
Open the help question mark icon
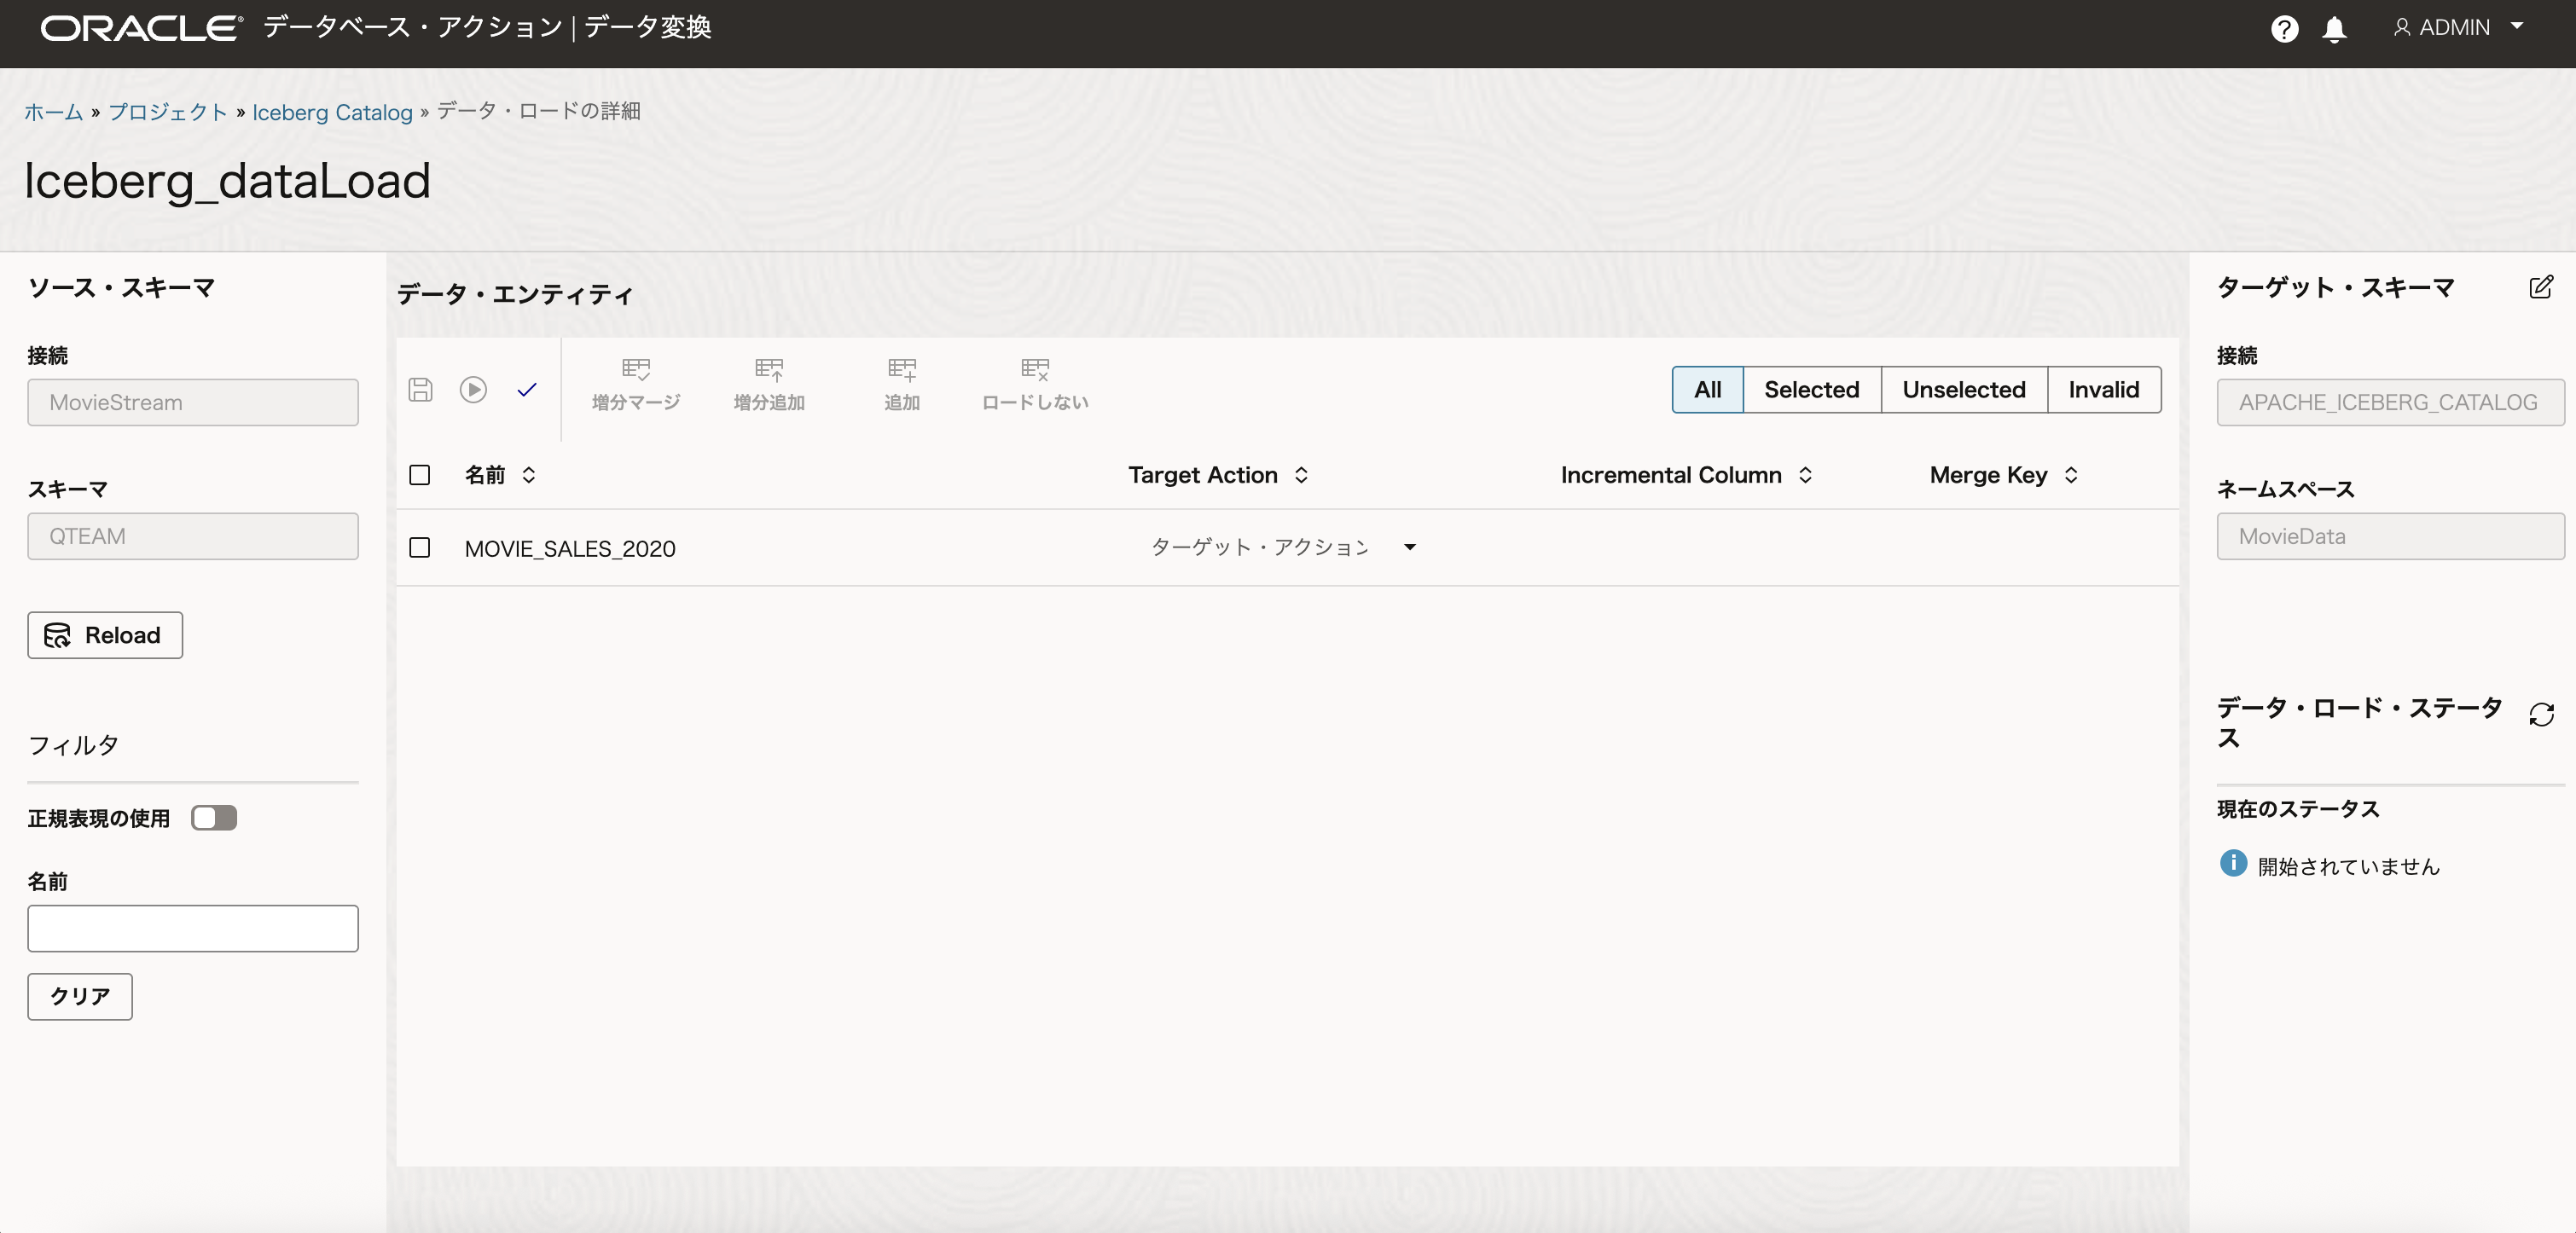coord(2284,29)
